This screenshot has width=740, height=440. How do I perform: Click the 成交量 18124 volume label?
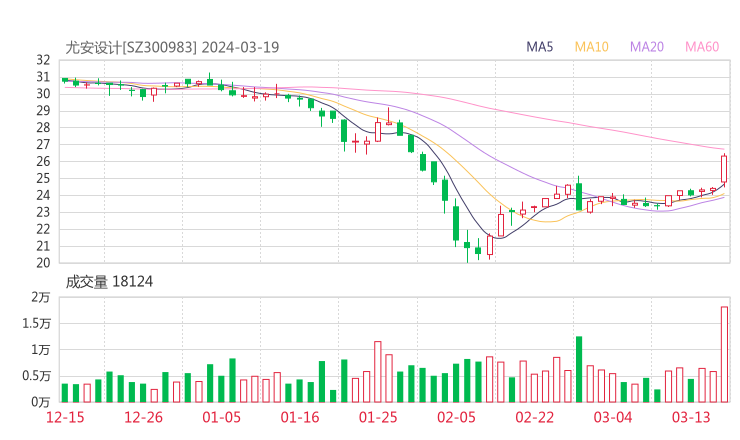click(109, 282)
